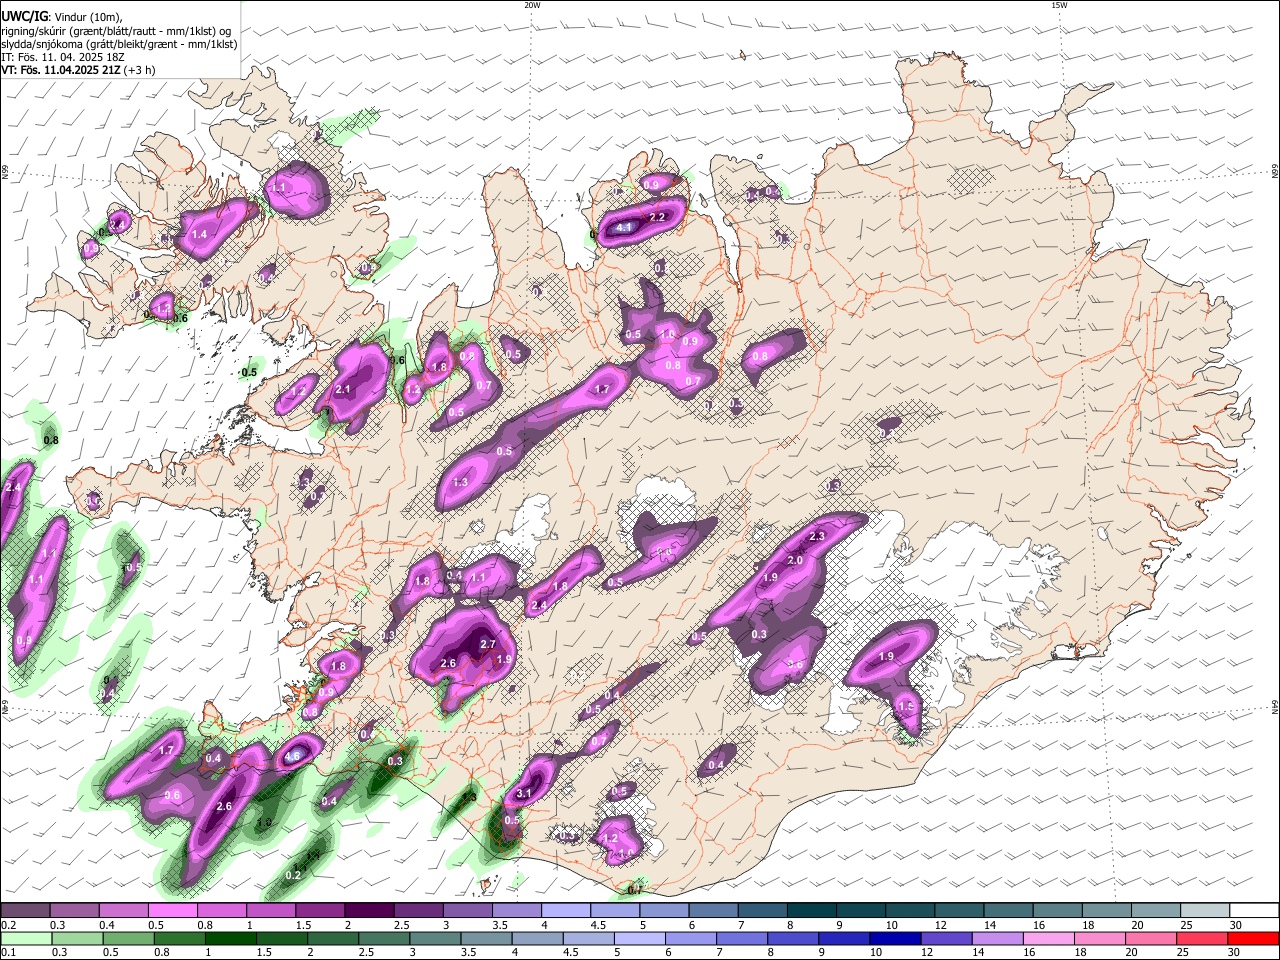Click the '2.1' precipitation value on the map
The width and height of the screenshot is (1280, 960).
[x=344, y=389]
